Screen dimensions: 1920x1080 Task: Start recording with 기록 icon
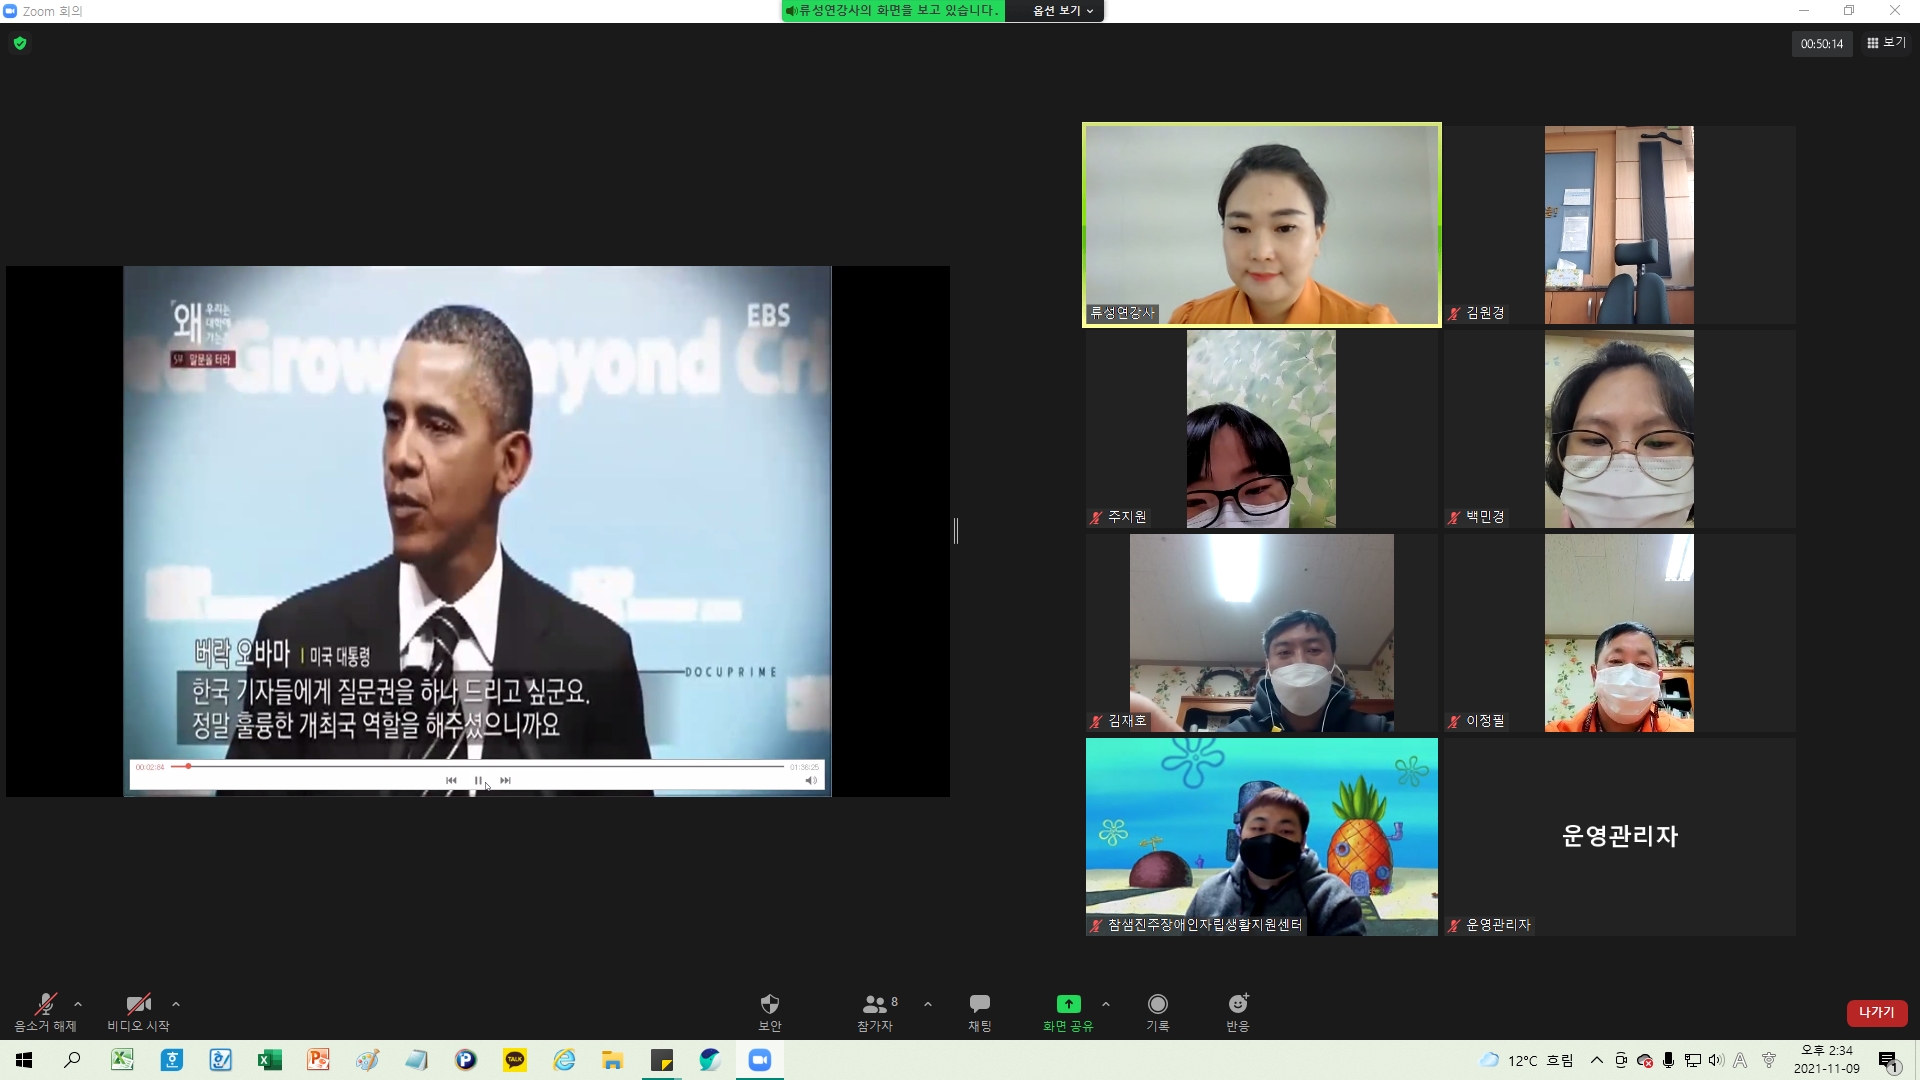pyautogui.click(x=1158, y=1004)
